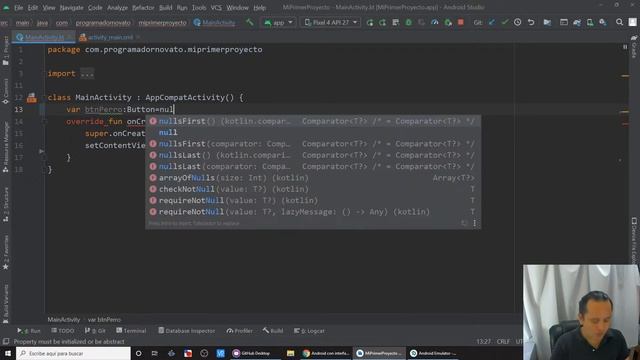Open the Pixel 4 API 27 device dropdown
640x360 pixels.
tap(331, 22)
